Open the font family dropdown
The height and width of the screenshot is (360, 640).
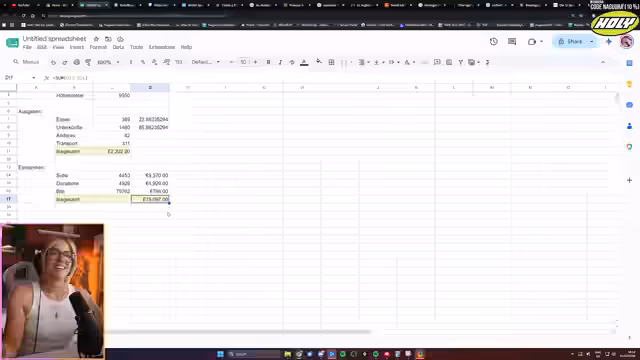coord(206,62)
